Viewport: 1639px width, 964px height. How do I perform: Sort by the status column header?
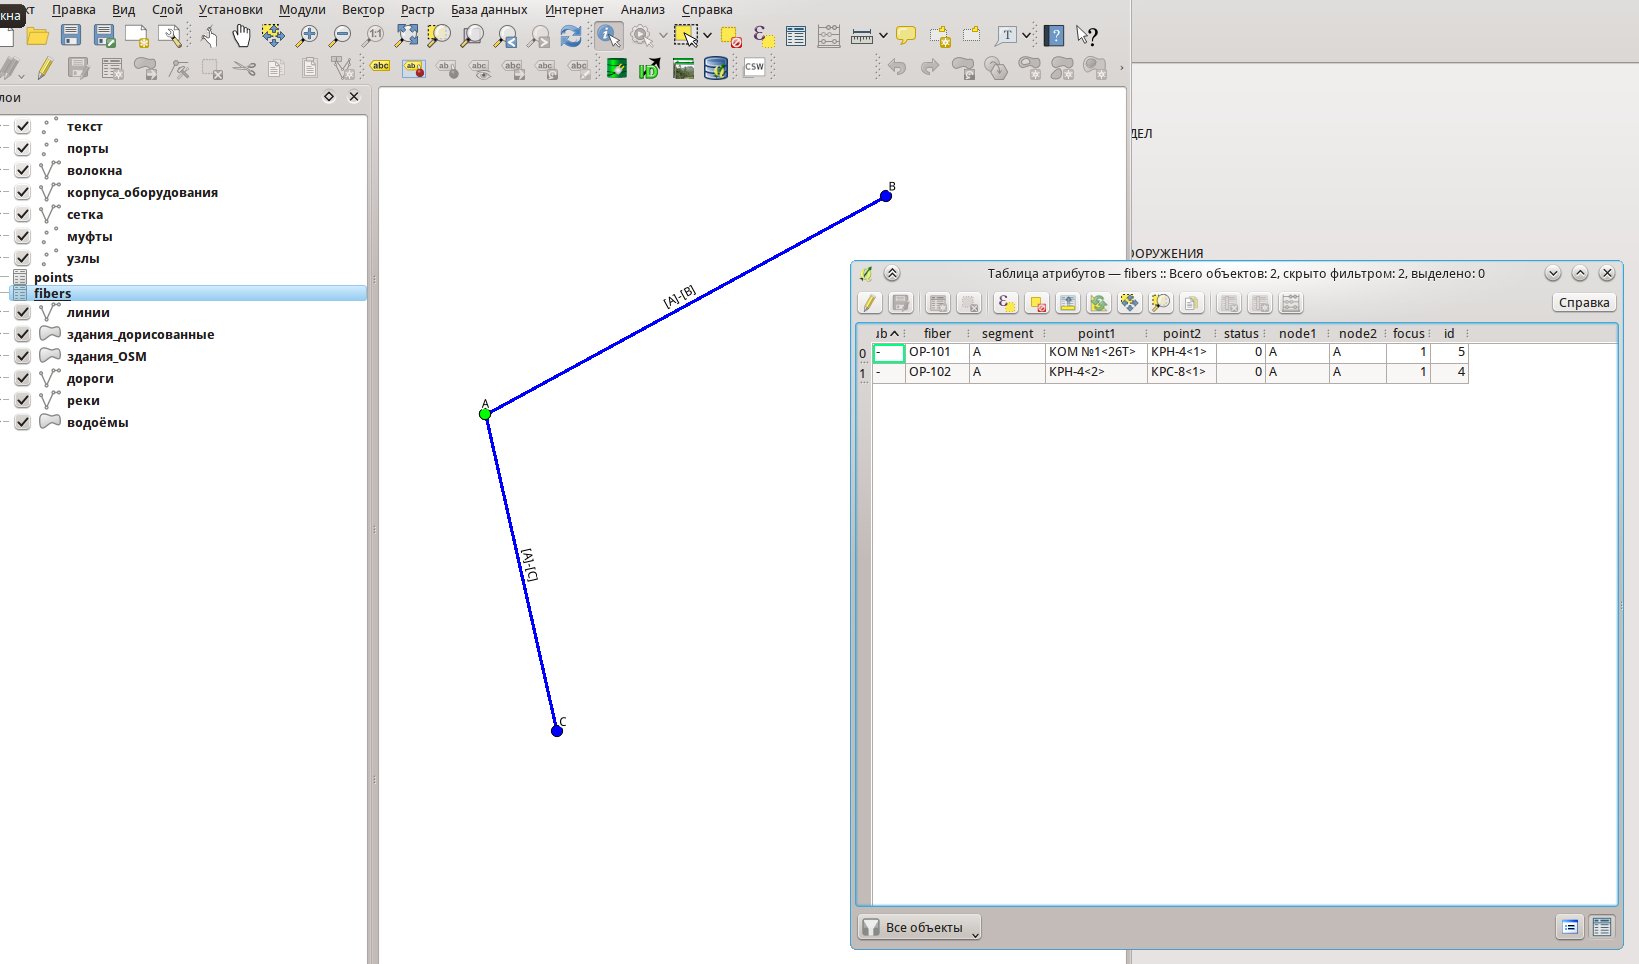(x=1241, y=333)
